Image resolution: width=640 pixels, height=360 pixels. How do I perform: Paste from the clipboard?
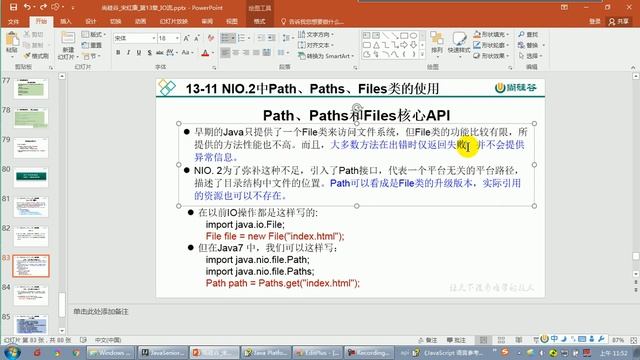pyautogui.click(x=12, y=44)
